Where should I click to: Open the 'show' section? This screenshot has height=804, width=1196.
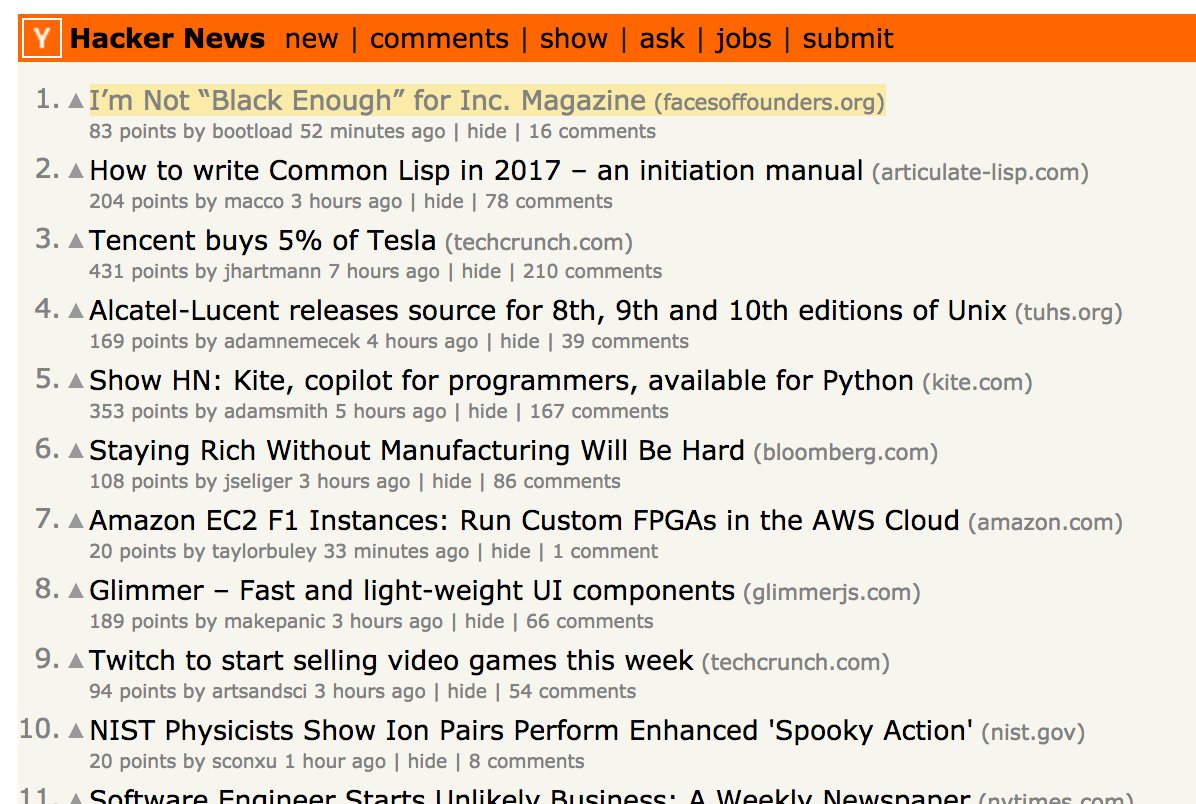[574, 38]
